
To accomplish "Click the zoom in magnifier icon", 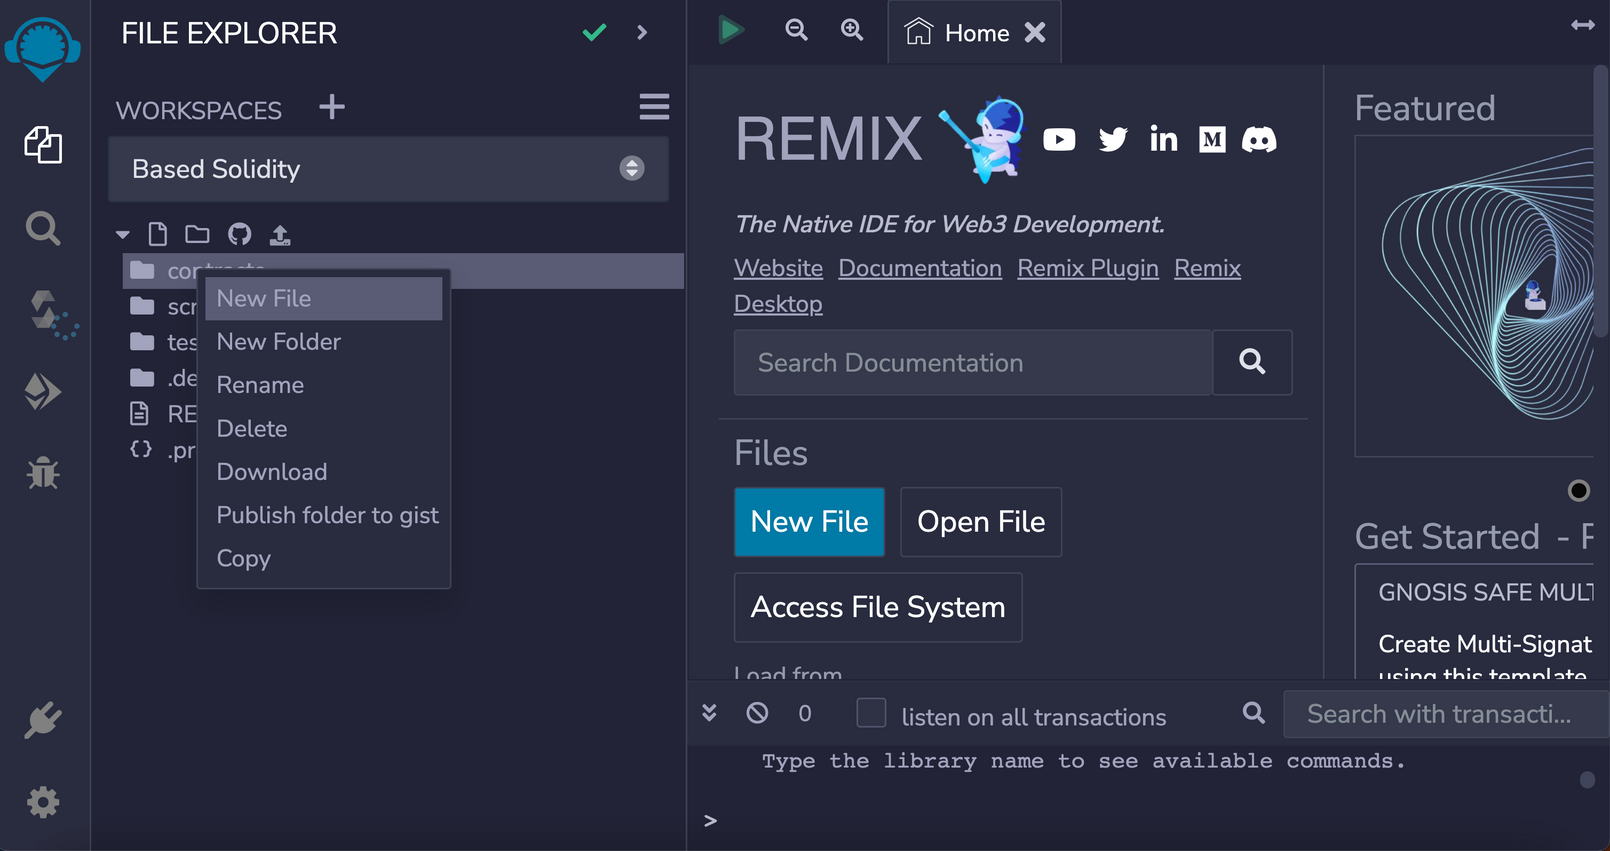I will 852,30.
